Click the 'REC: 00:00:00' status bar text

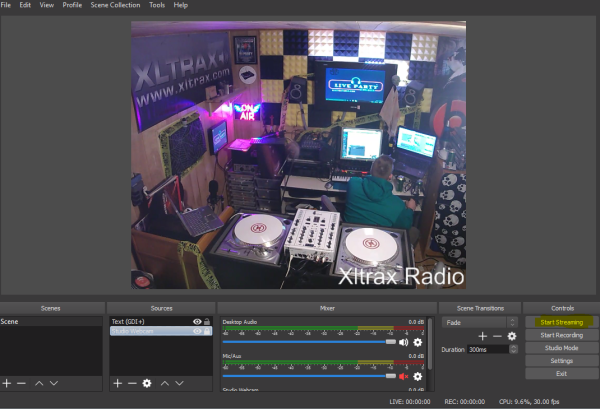pos(465,401)
